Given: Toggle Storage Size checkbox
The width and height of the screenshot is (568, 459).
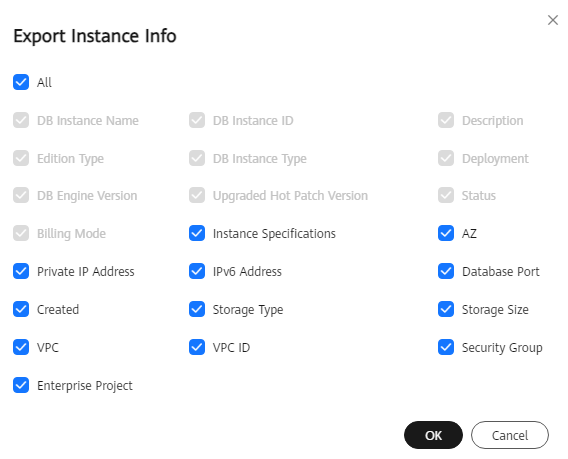Looking at the screenshot, I should click(x=446, y=309).
